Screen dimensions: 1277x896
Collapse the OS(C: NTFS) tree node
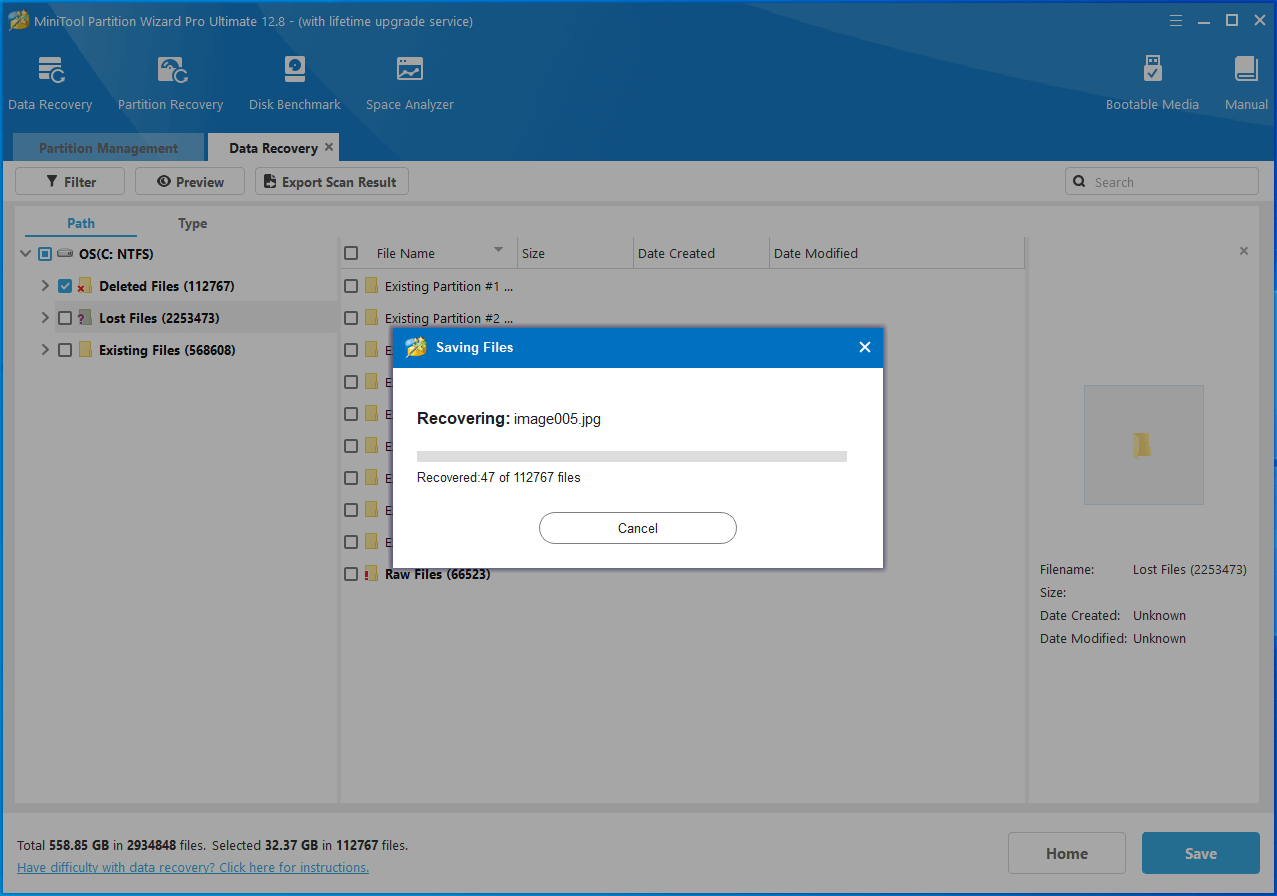click(25, 254)
